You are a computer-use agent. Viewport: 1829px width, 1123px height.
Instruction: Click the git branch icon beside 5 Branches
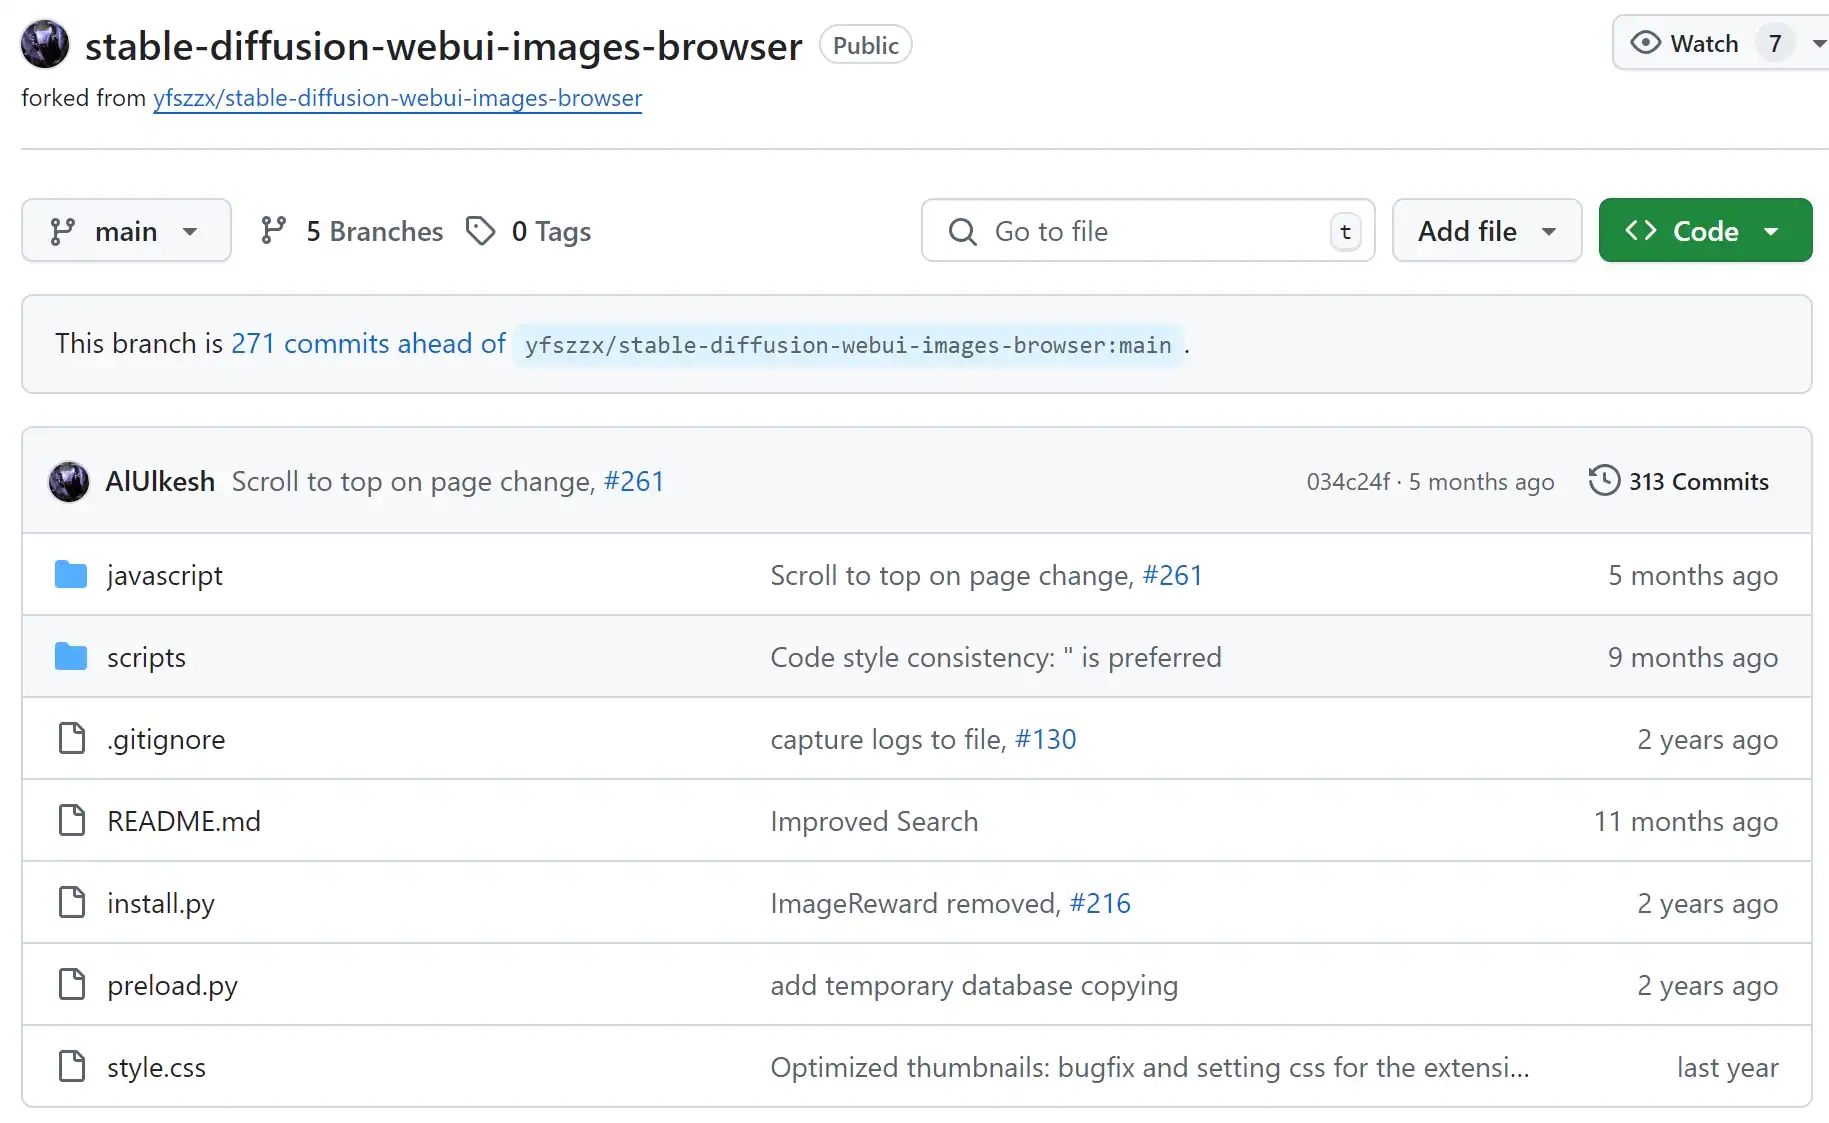click(273, 231)
